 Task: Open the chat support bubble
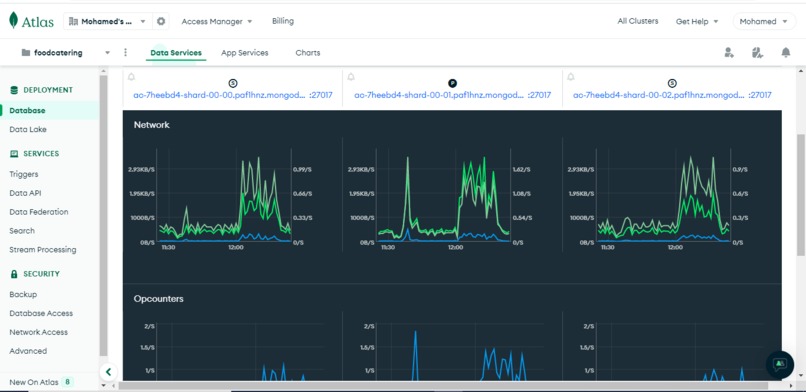click(780, 365)
